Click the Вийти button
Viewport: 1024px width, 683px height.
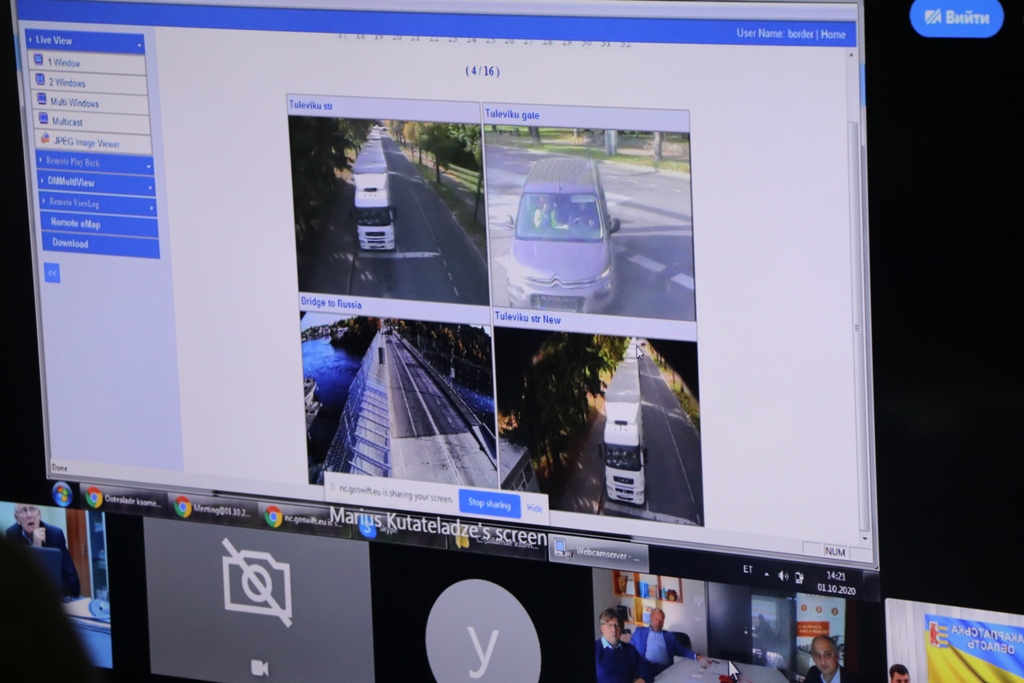tap(956, 17)
